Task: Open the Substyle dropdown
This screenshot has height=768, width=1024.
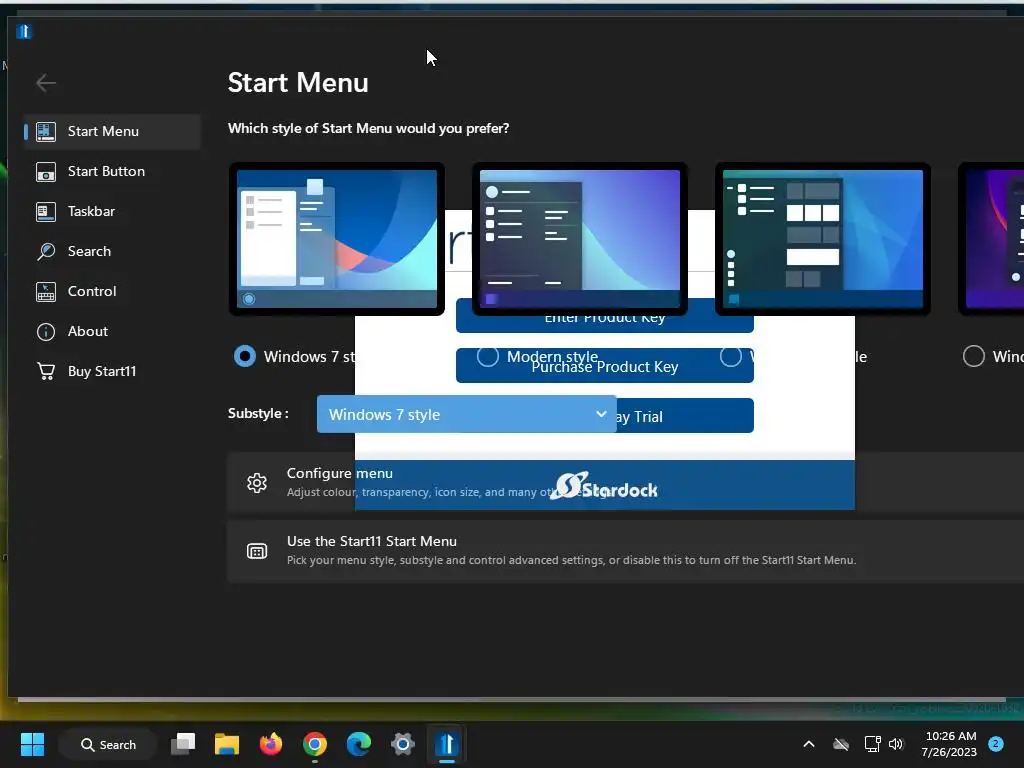Action: point(466,414)
